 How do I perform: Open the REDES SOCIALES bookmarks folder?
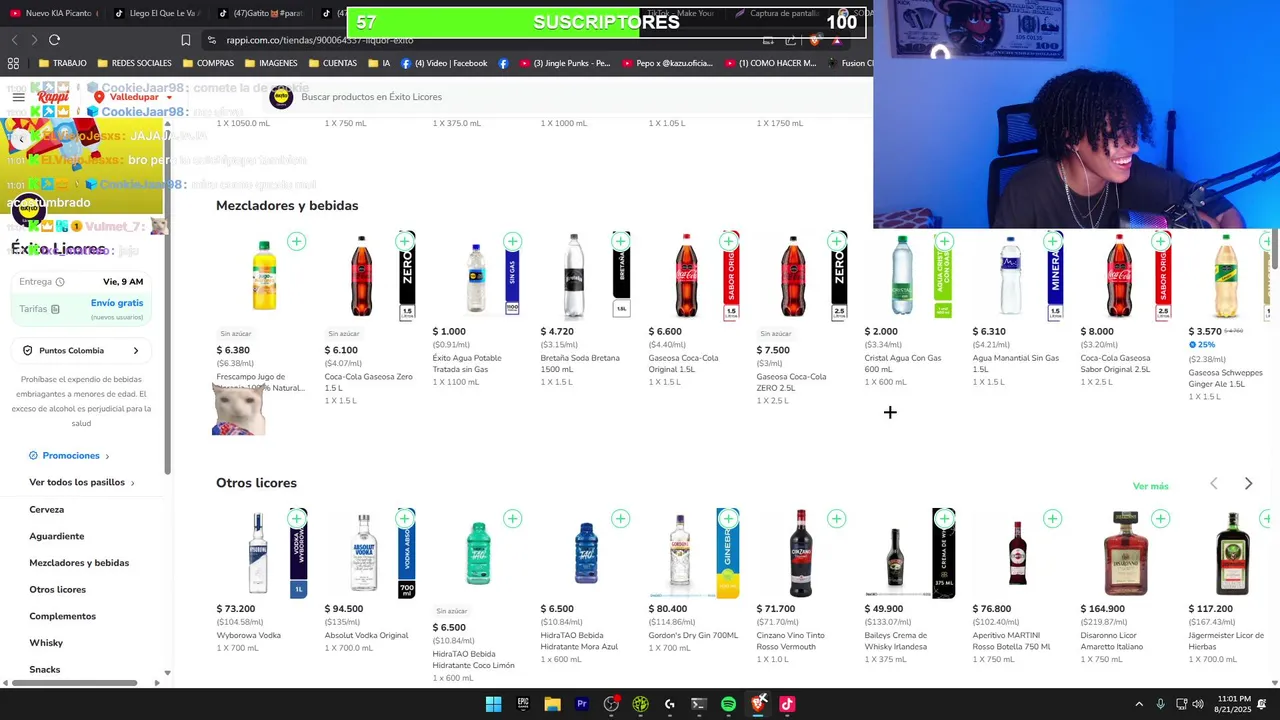[x=134, y=63]
